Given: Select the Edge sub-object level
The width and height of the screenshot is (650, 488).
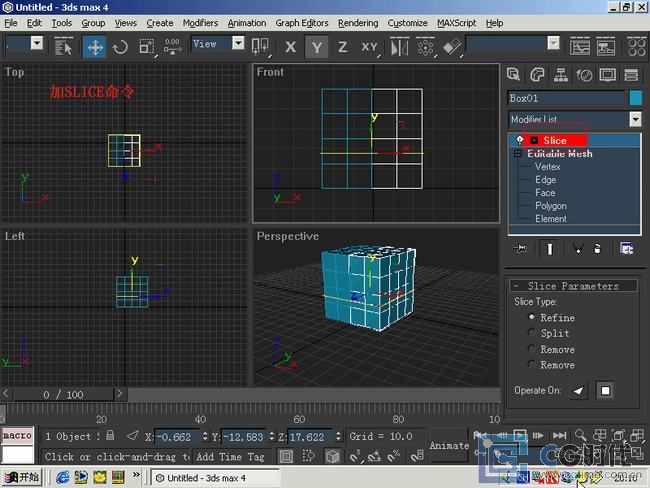Looking at the screenshot, I should 546,180.
